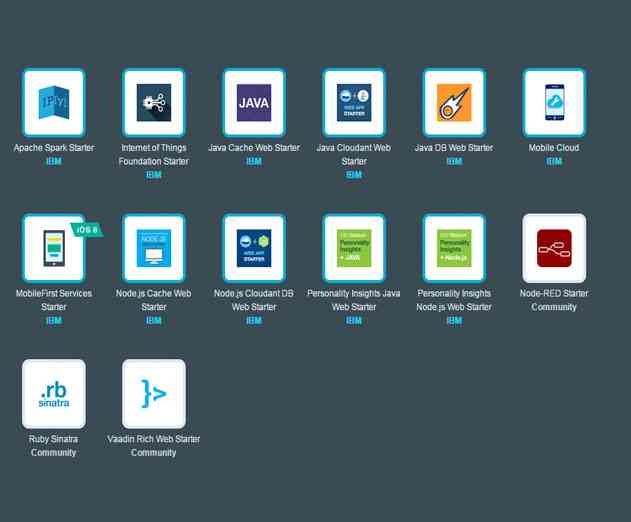This screenshot has height=522, width=631.
Task: Select the Java DB Web Starter comet icon
Action: (x=454, y=103)
